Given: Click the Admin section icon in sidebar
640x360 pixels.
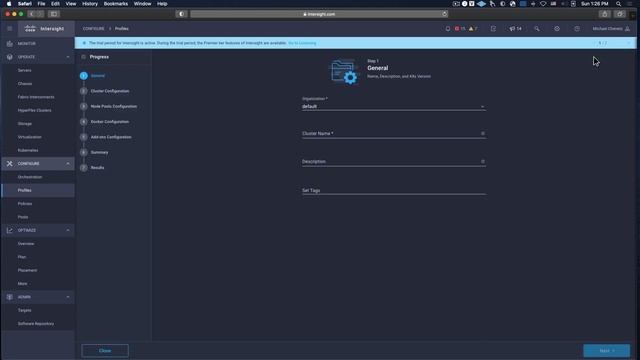Looking at the screenshot, I should pyautogui.click(x=9, y=297).
